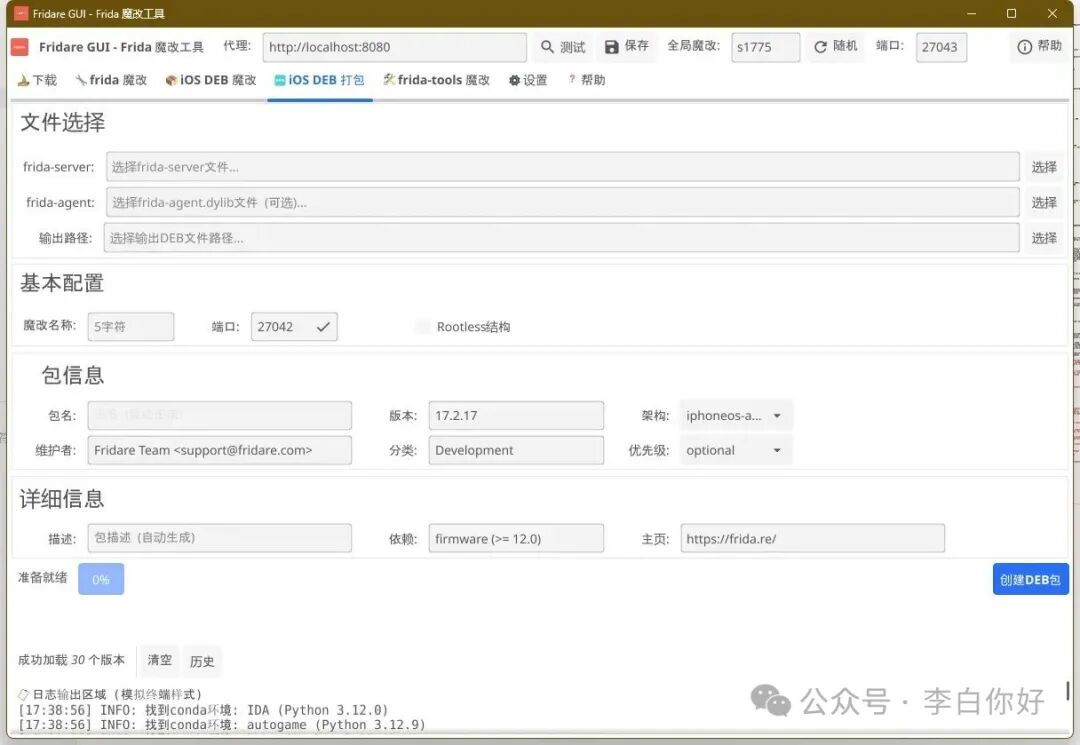
Task: Click the 准备就绪 status text
Action: point(43,577)
